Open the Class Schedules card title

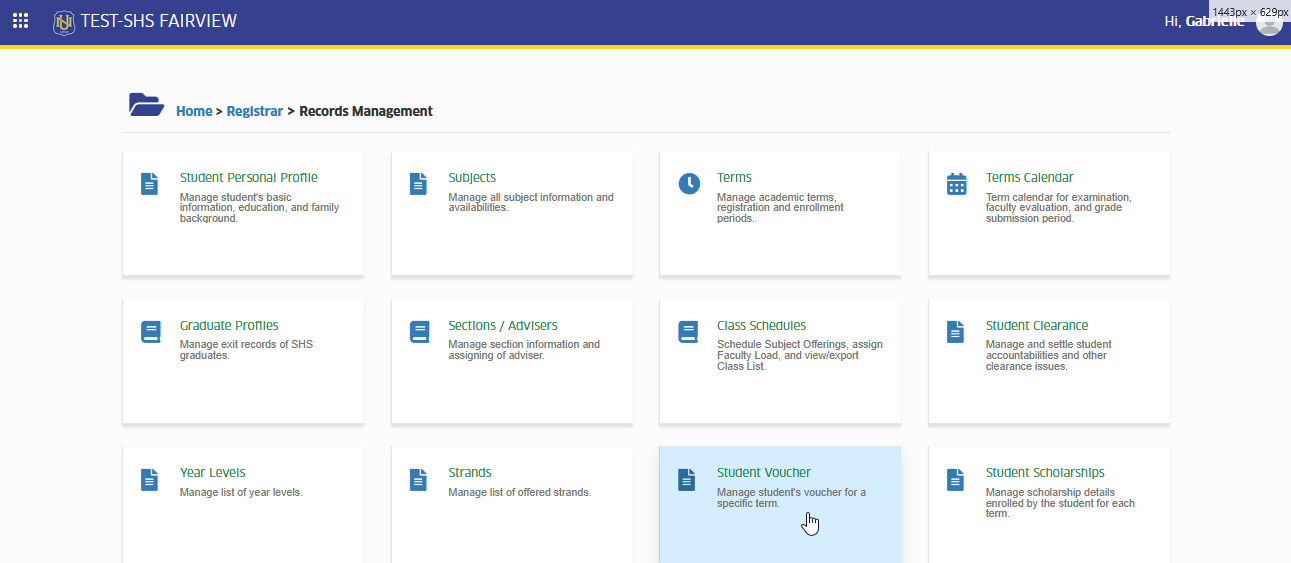click(x=761, y=326)
